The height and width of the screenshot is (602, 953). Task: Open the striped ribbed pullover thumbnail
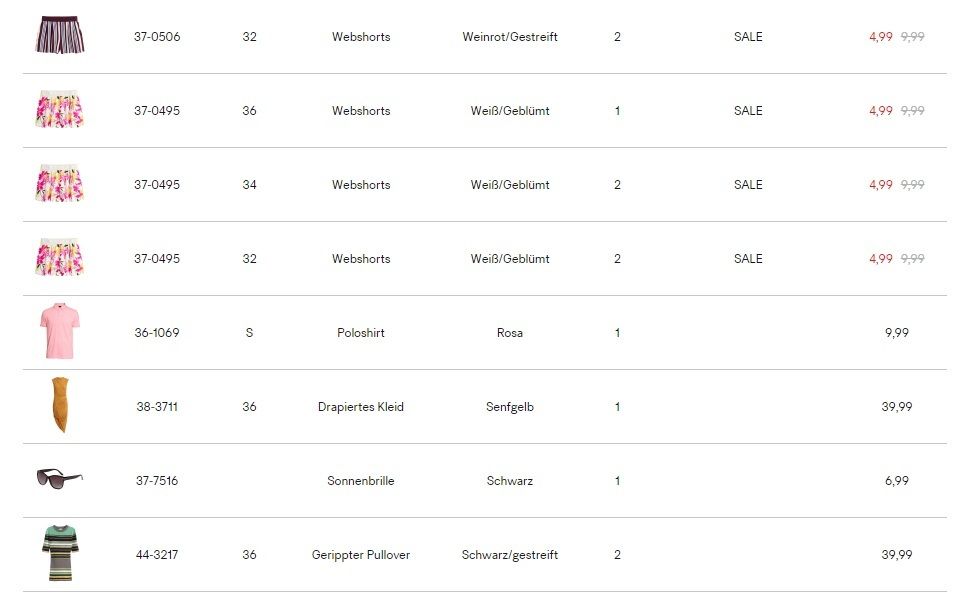[x=60, y=553]
